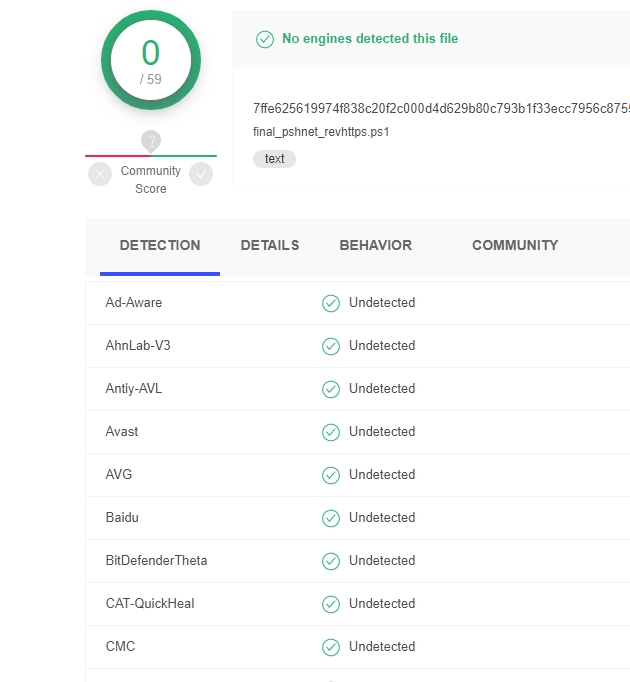
Task: Click the question mark community score marker
Action: (151, 141)
